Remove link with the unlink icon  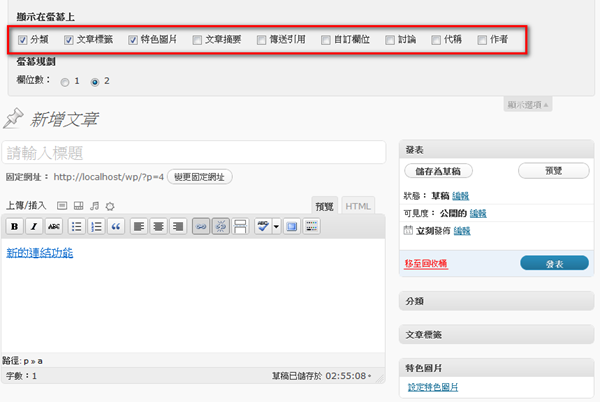point(221,226)
